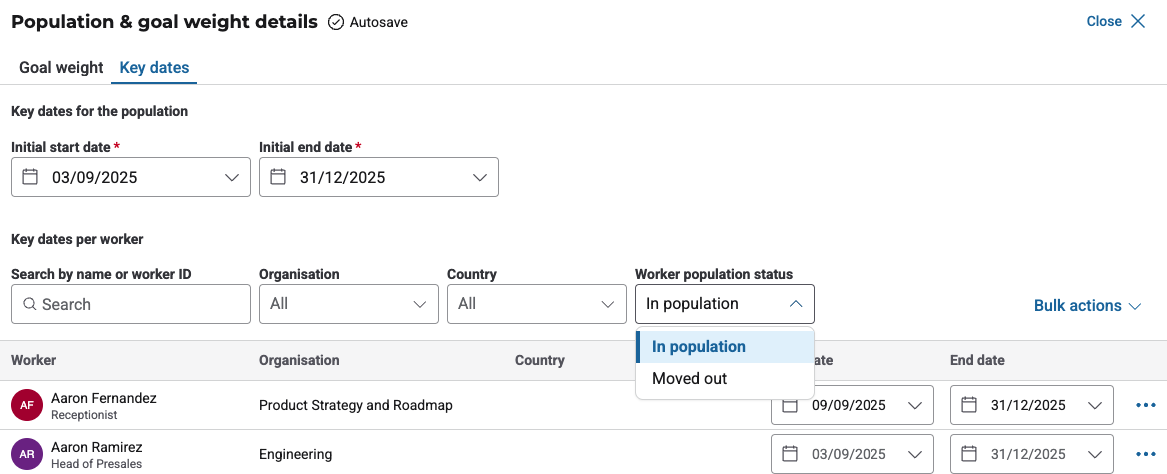Switch to the Goal weight tab

click(61, 68)
